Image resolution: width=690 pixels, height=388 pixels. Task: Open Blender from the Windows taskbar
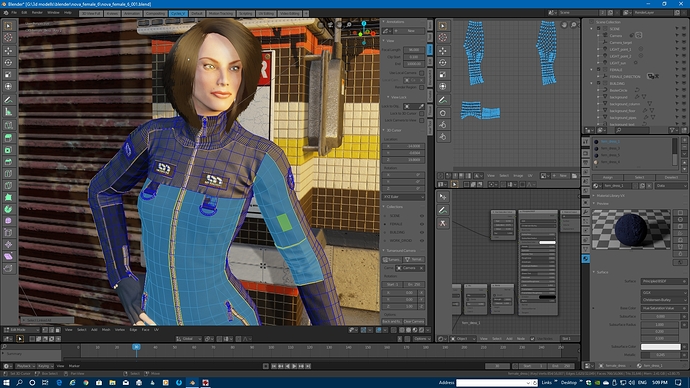tap(192, 383)
